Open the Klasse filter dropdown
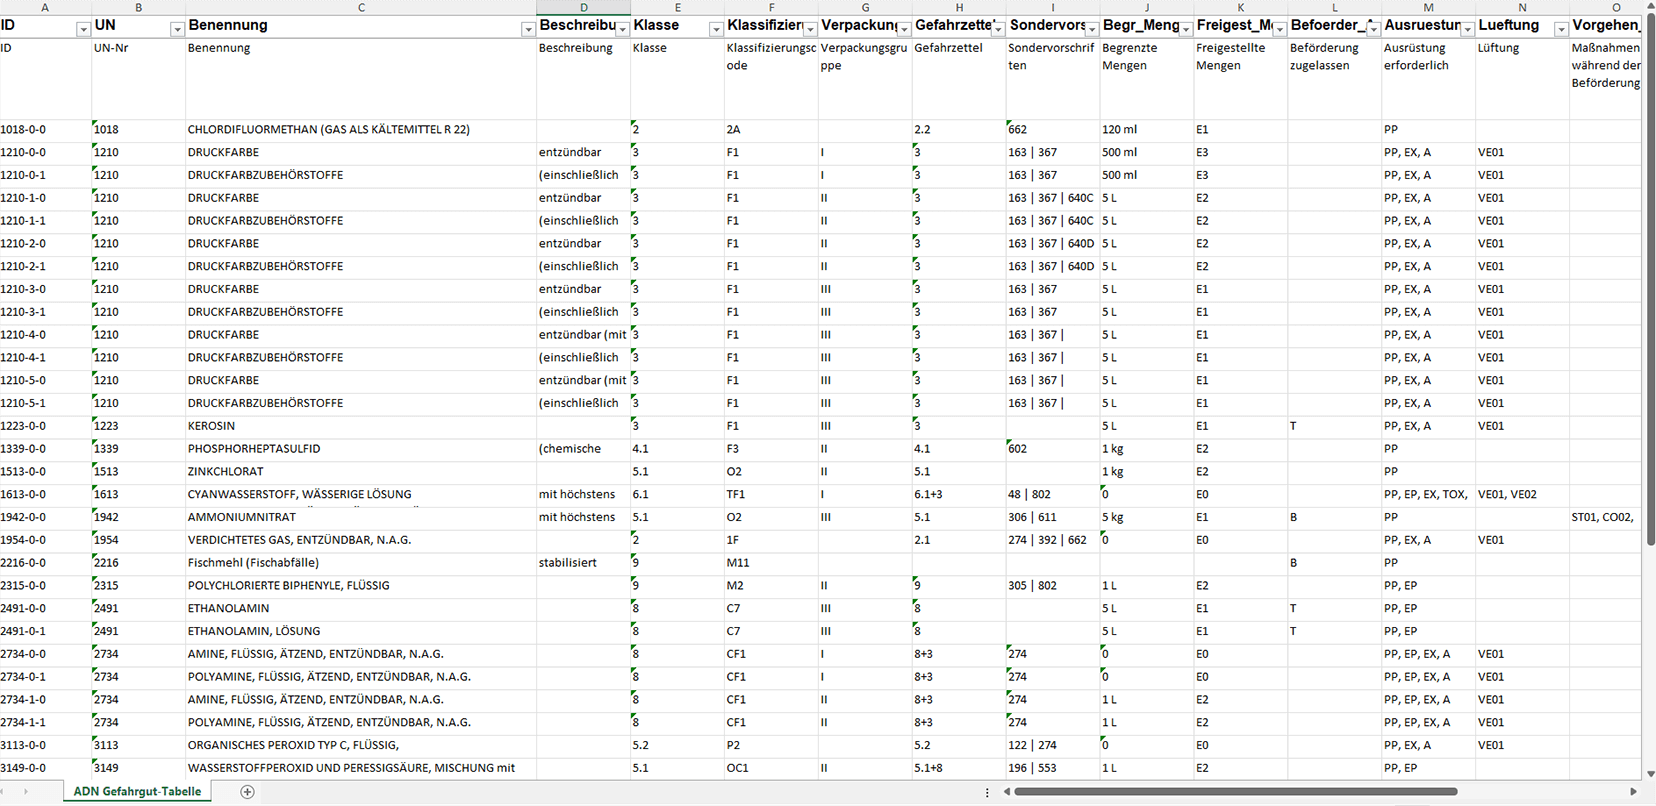Screen dimensions: 1656x806 716,30
